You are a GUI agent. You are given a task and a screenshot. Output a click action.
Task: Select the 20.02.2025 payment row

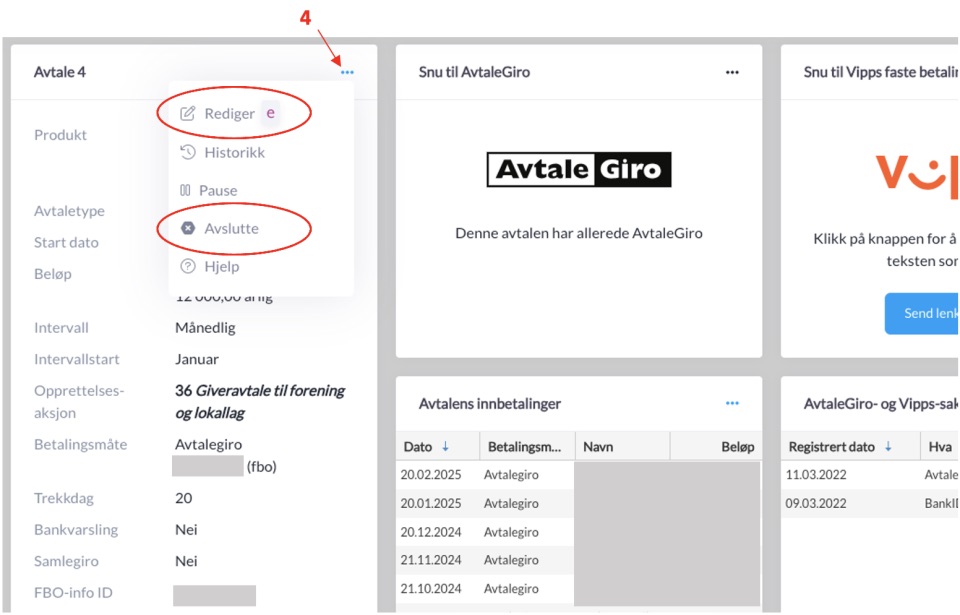(431, 475)
